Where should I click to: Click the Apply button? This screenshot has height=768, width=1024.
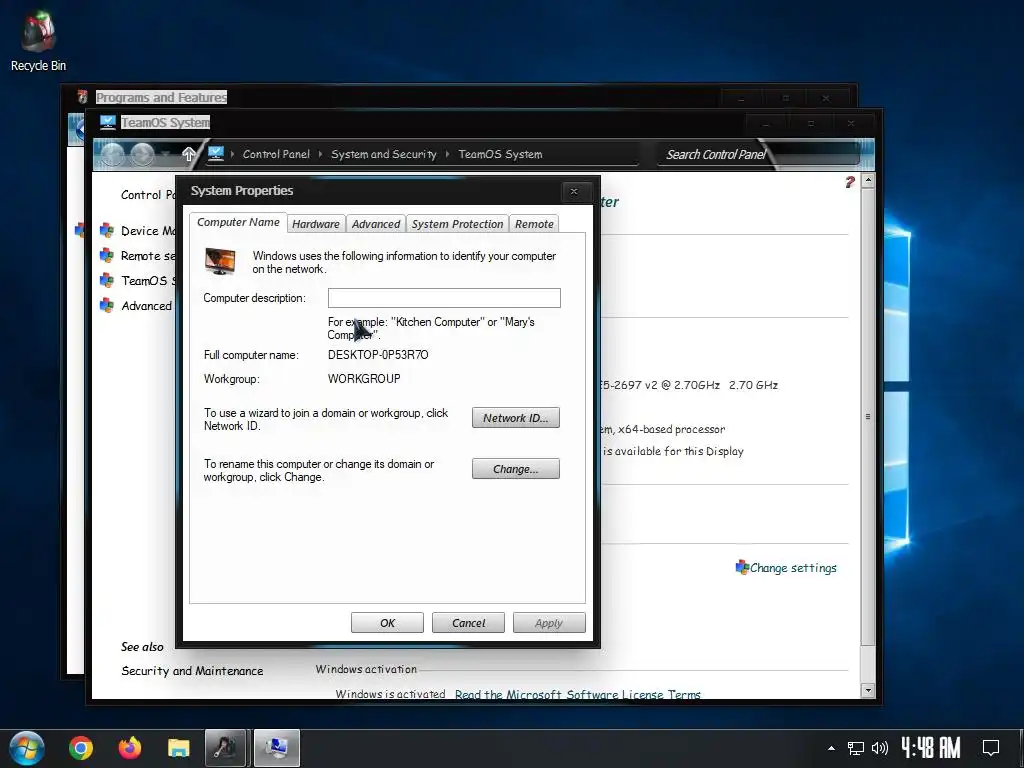tap(549, 623)
